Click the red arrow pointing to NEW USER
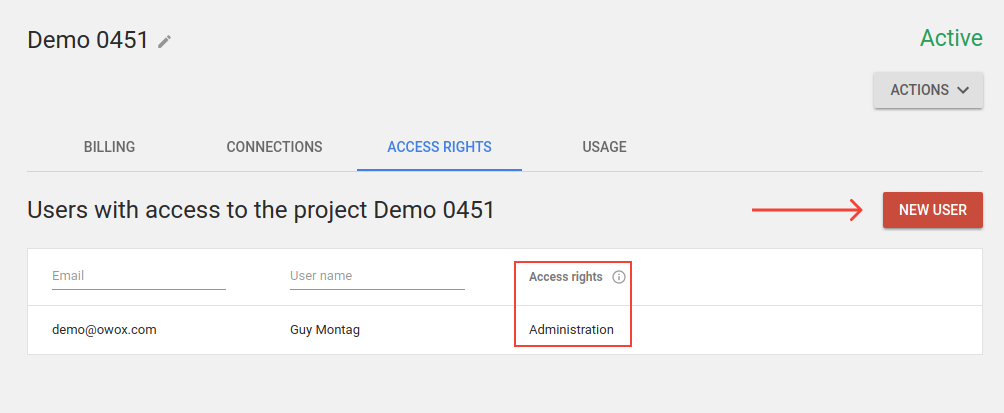Screen dimensions: 1004x413 coord(808,209)
